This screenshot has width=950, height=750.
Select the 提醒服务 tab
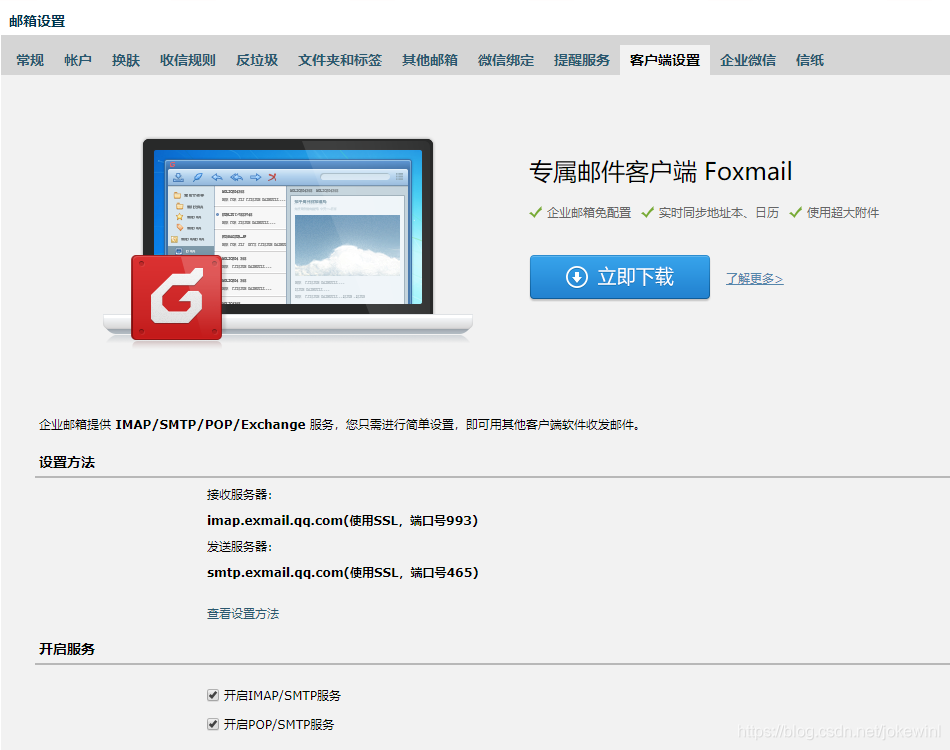coord(581,60)
